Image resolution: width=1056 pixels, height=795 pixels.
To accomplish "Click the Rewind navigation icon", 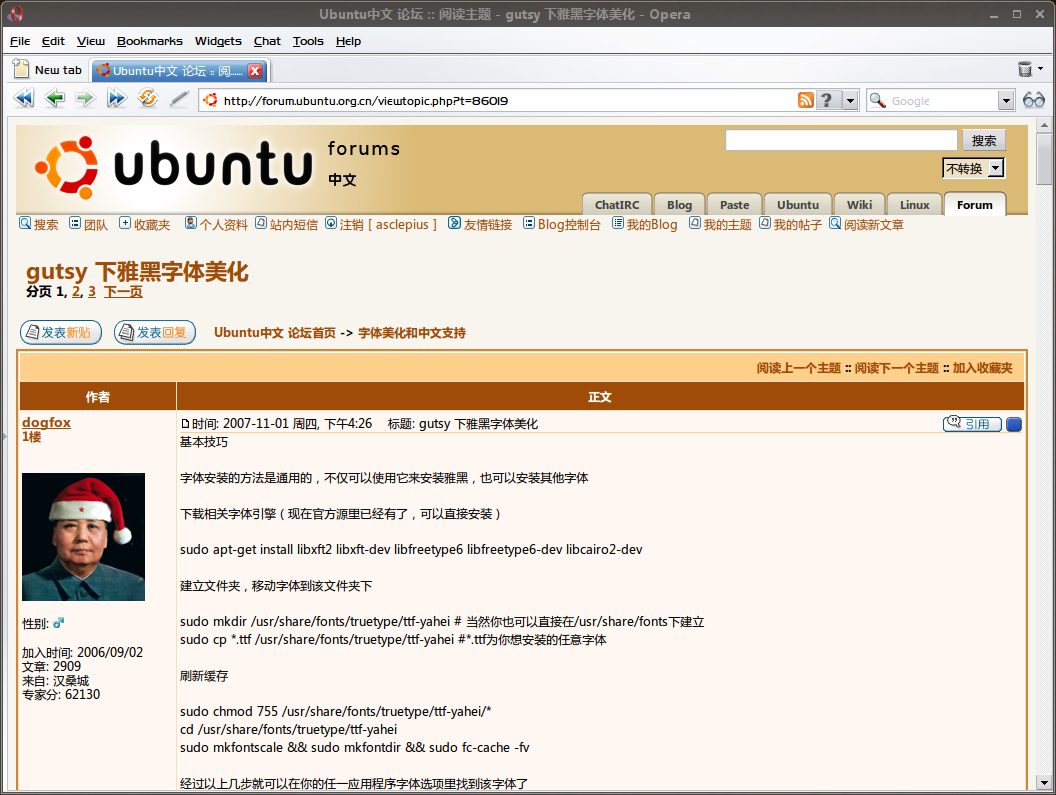I will pos(24,99).
